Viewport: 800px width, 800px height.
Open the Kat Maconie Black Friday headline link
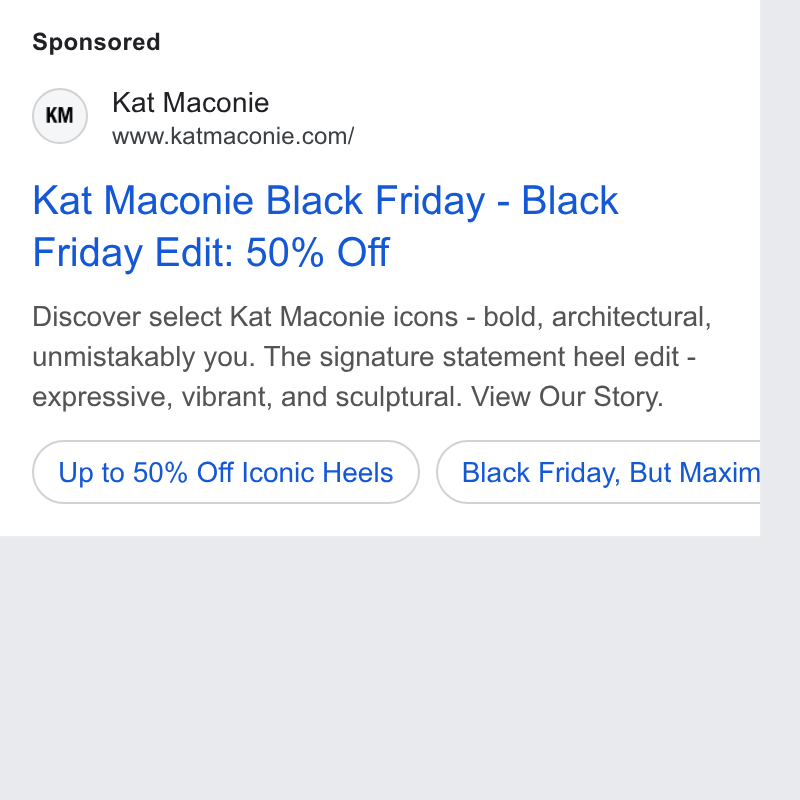pyautogui.click(x=326, y=226)
